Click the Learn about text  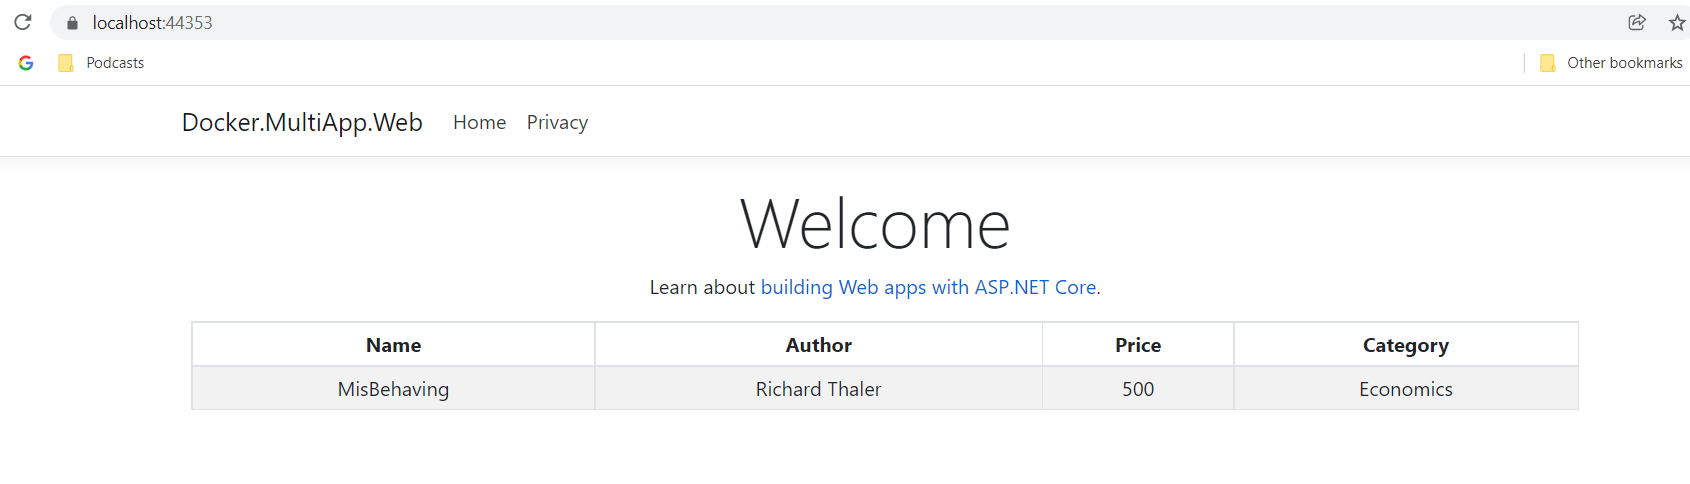(702, 287)
